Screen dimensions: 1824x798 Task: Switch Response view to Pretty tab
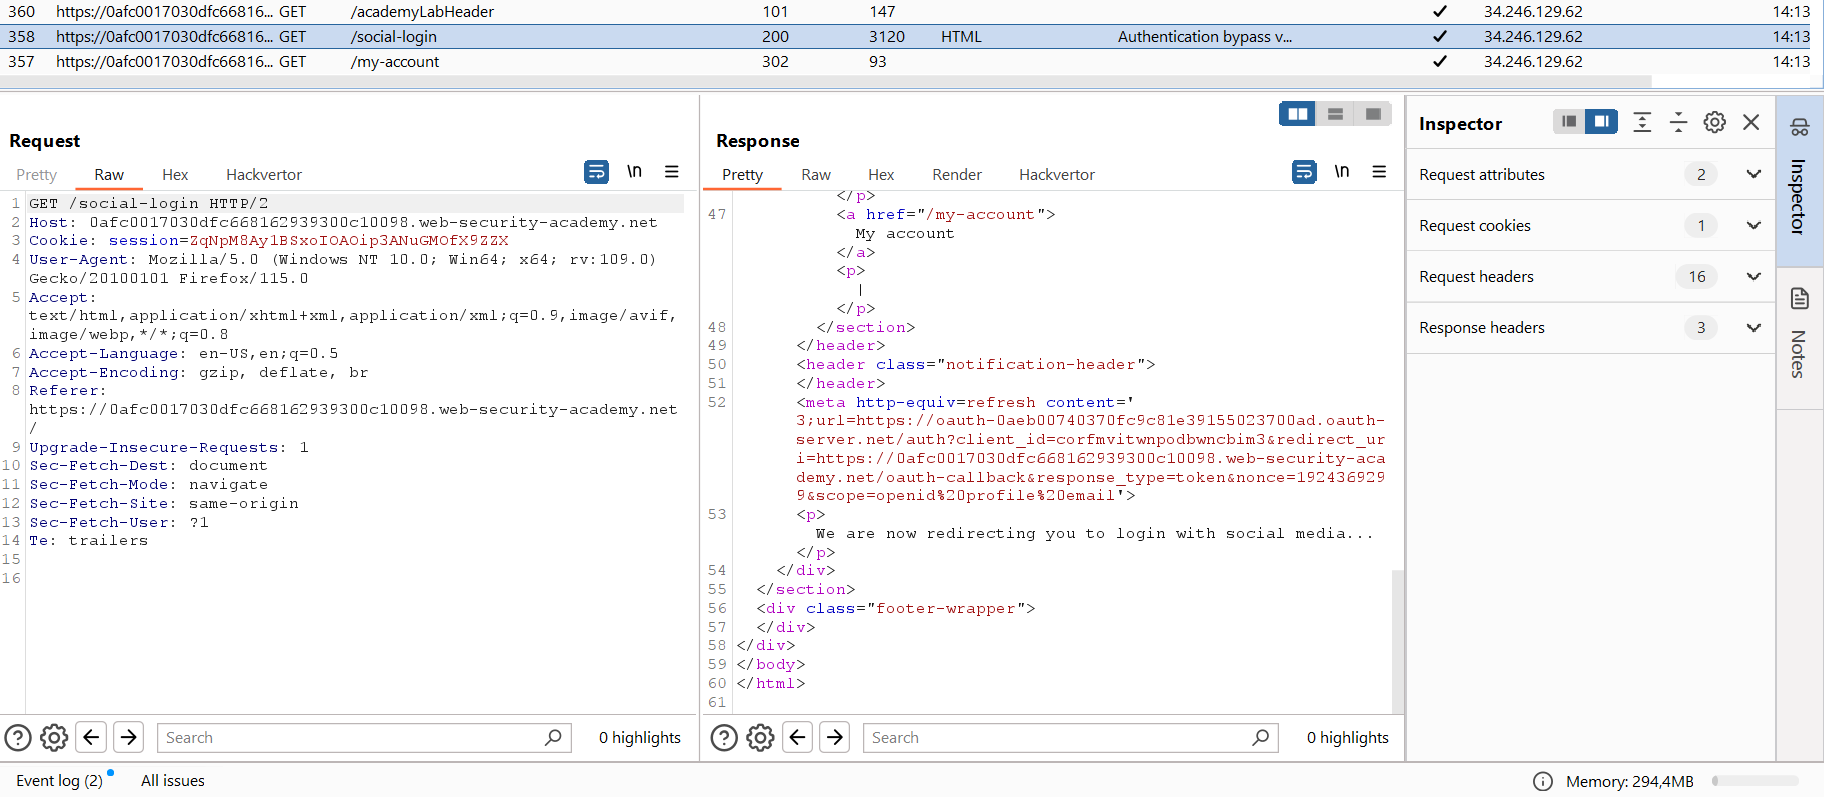[742, 175]
